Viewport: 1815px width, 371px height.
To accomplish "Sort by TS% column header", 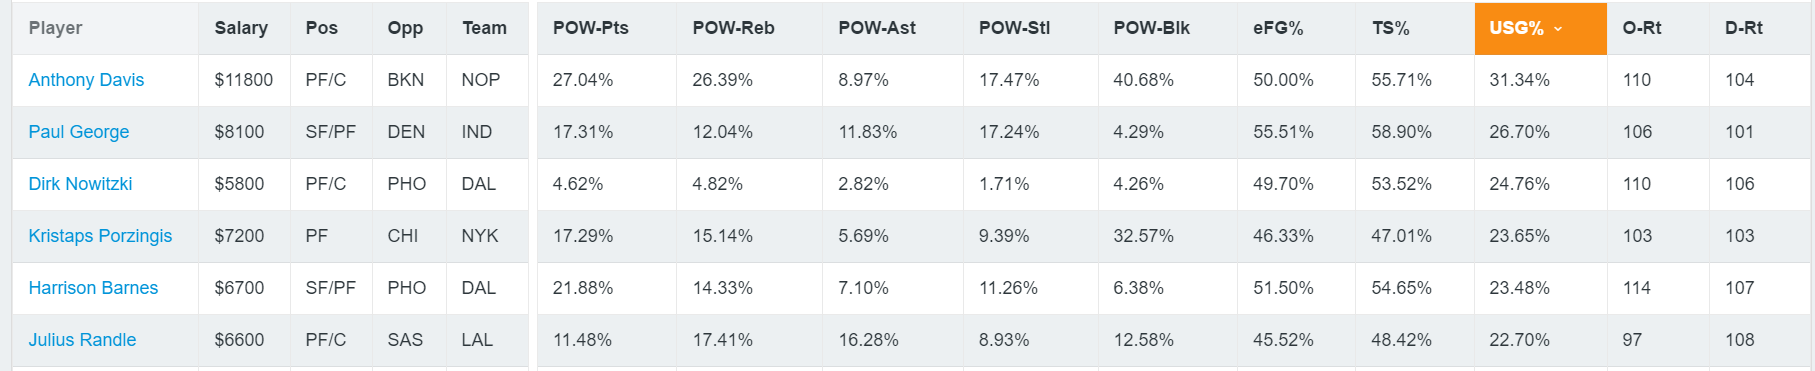I will coord(1390,28).
